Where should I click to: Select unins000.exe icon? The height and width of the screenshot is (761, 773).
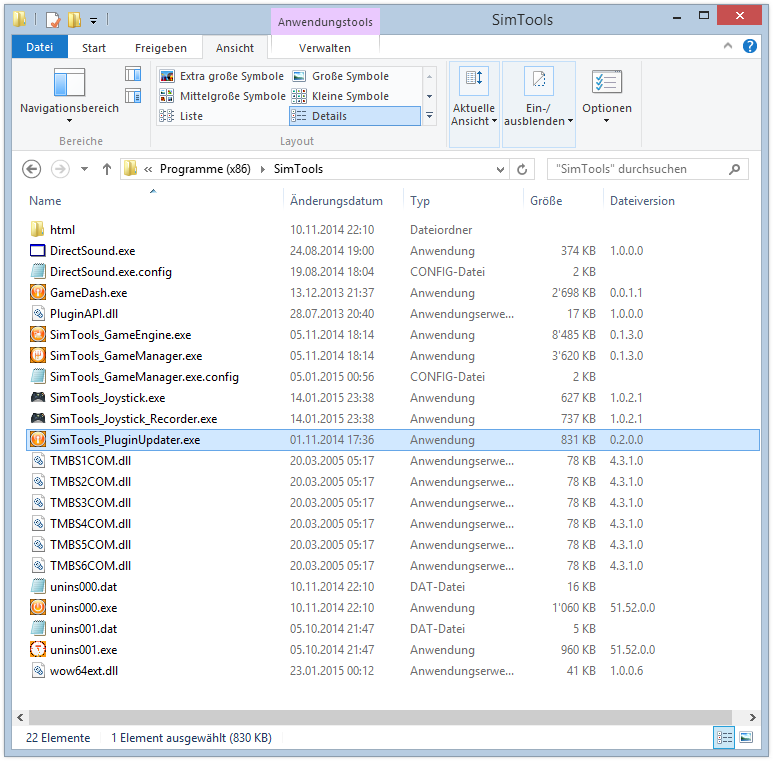pyautogui.click(x=37, y=607)
